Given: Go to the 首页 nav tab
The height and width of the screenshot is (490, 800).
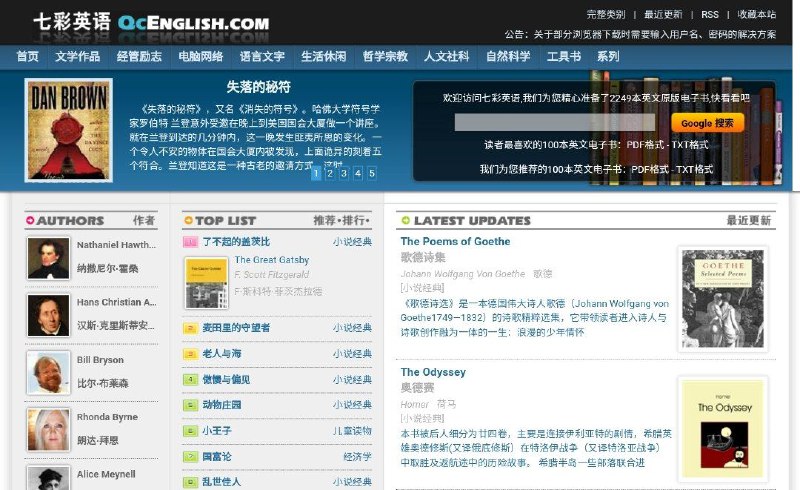Looking at the screenshot, I should (x=28, y=57).
